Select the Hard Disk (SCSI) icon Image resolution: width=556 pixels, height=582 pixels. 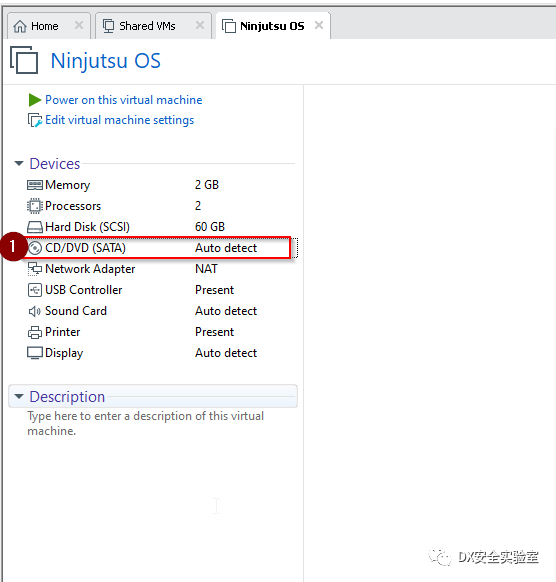(35, 227)
